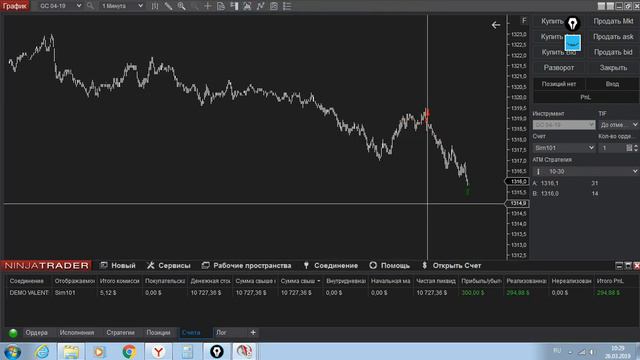Image resolution: width=640 pixels, height=360 pixels.
Task: Click Открыть Счет menu item
Action: (x=451, y=265)
